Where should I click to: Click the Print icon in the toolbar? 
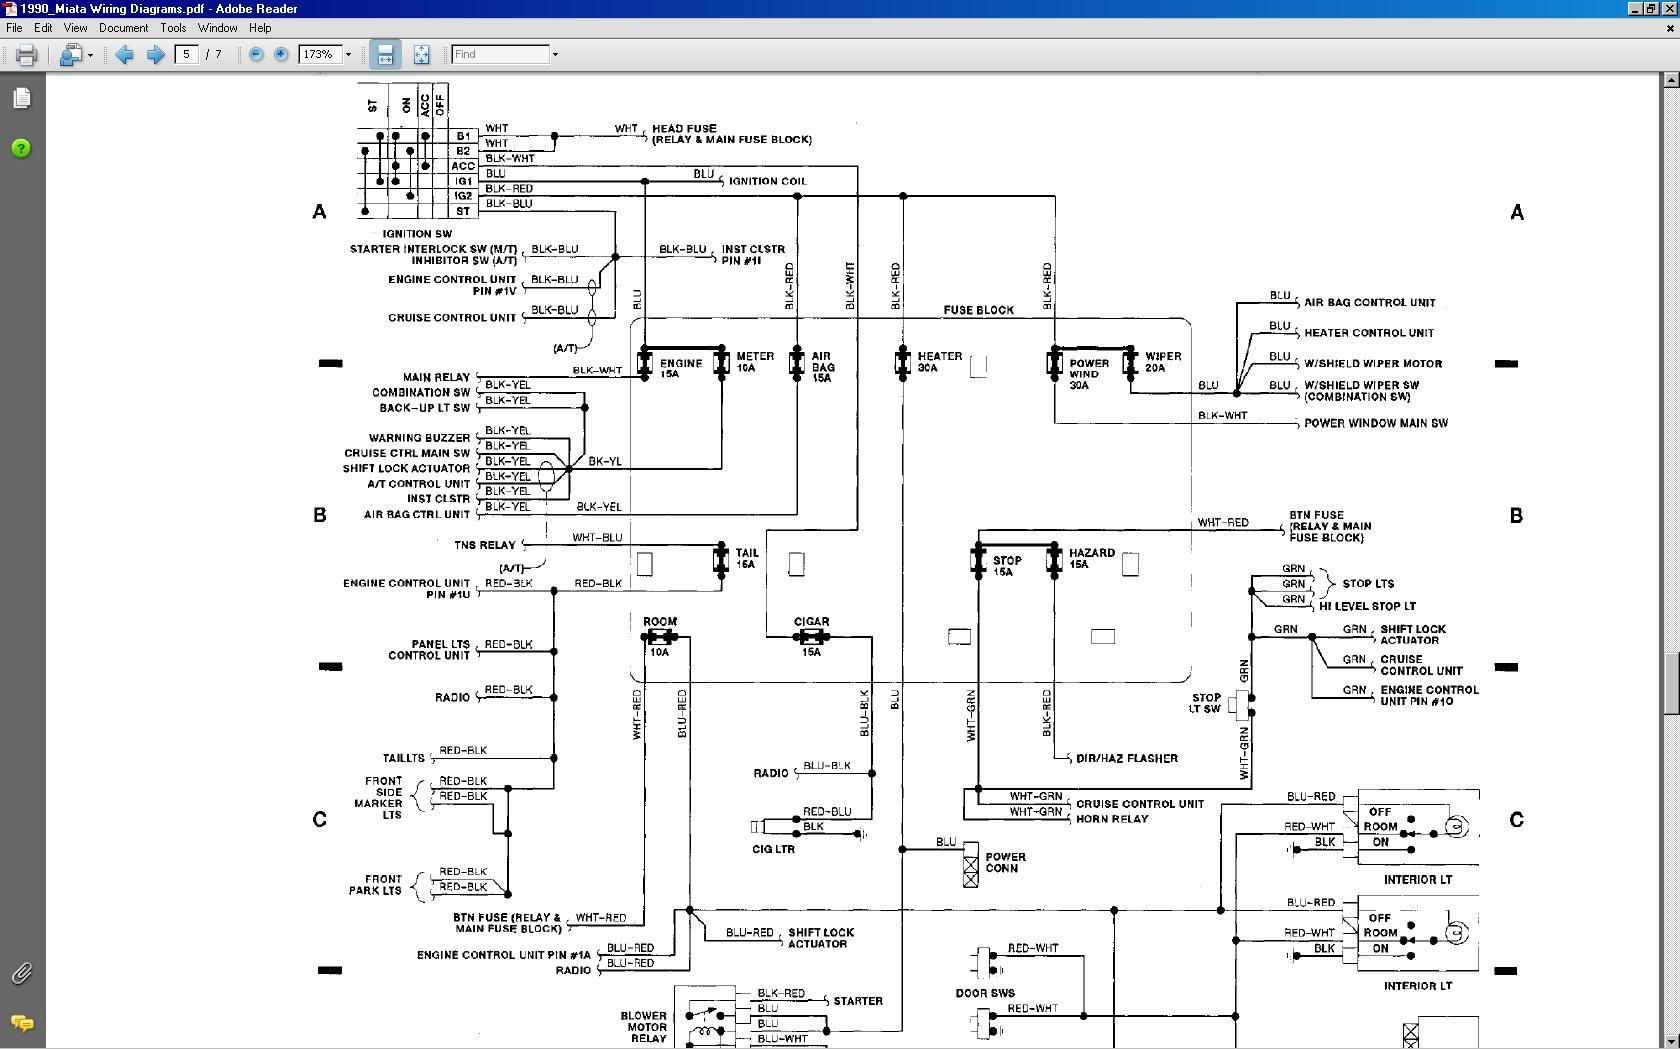click(26, 55)
